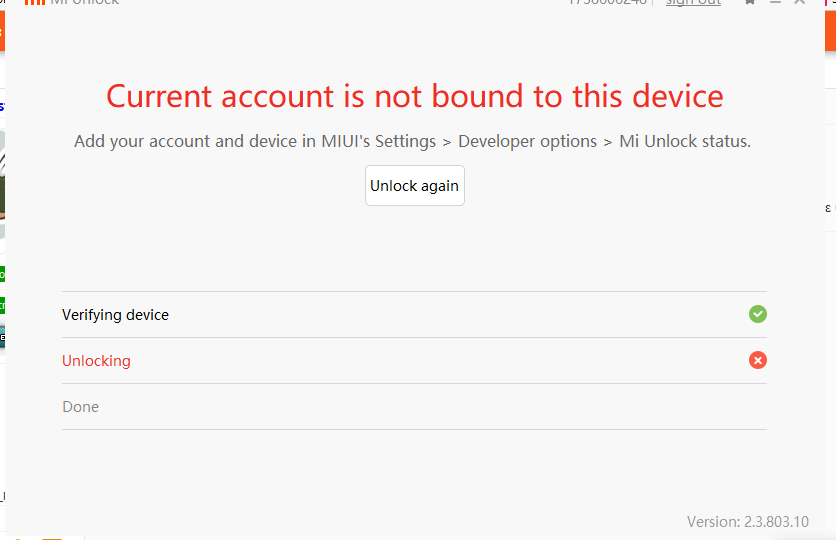The width and height of the screenshot is (836, 540).
Task: Click the word device in red heading
Action: [675, 96]
